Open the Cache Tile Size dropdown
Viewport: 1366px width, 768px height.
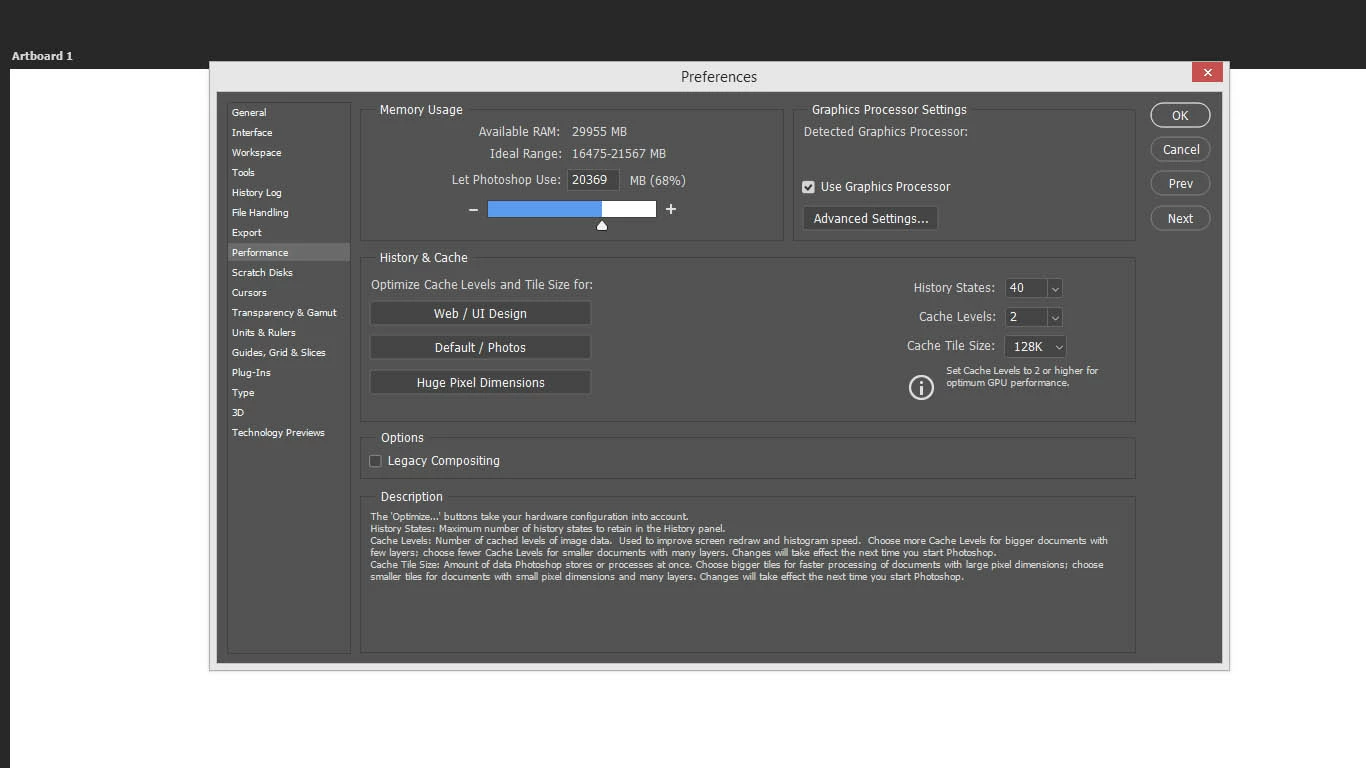[x=1035, y=346]
